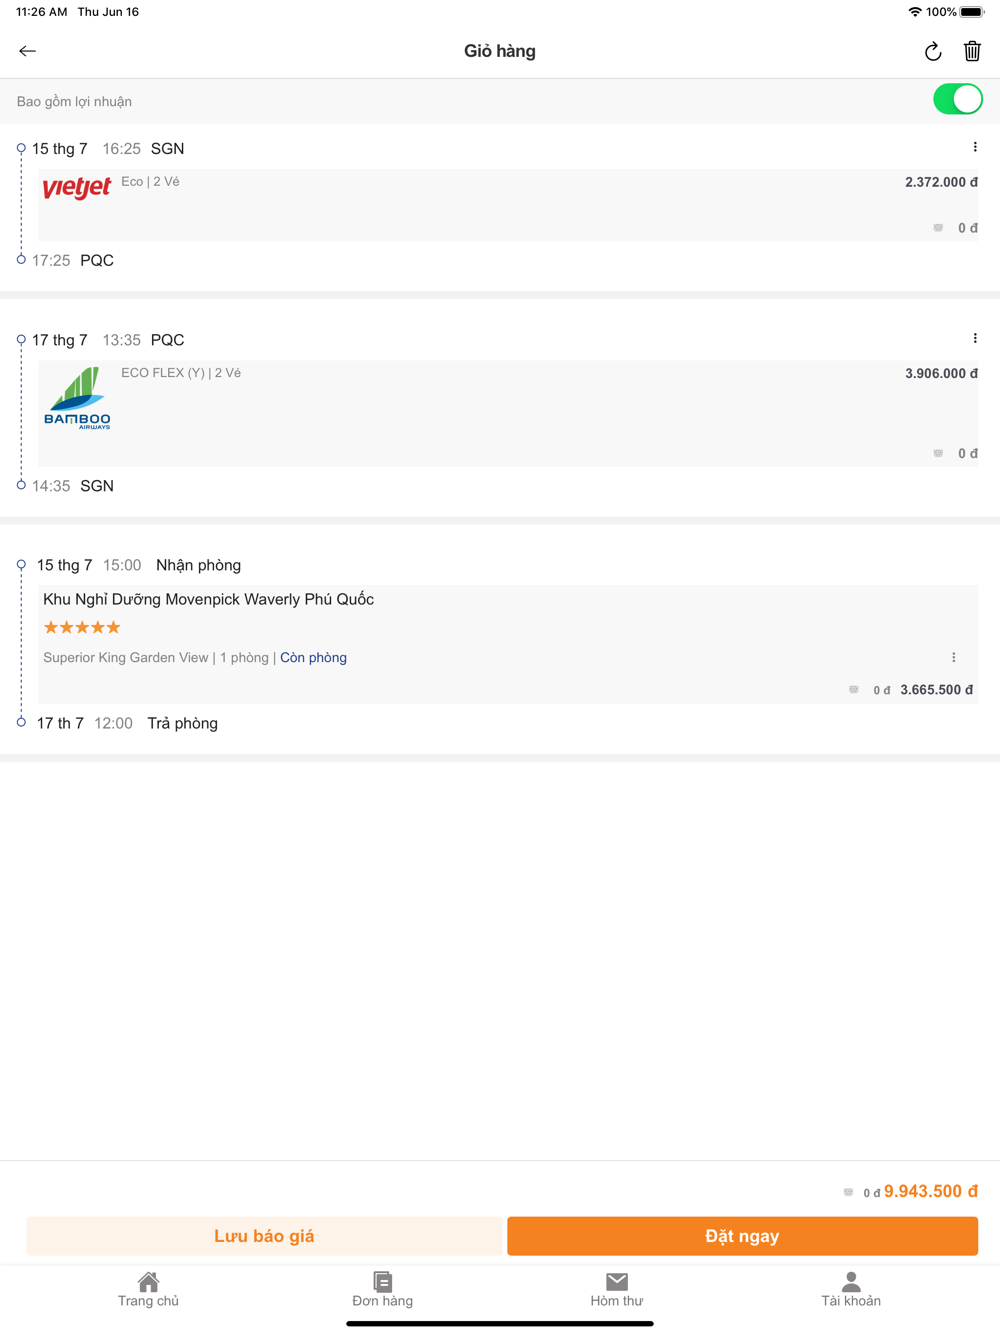Screen dimensions: 1000x1334
Task: Click the Còn phòng availability link
Action: pyautogui.click(x=313, y=658)
